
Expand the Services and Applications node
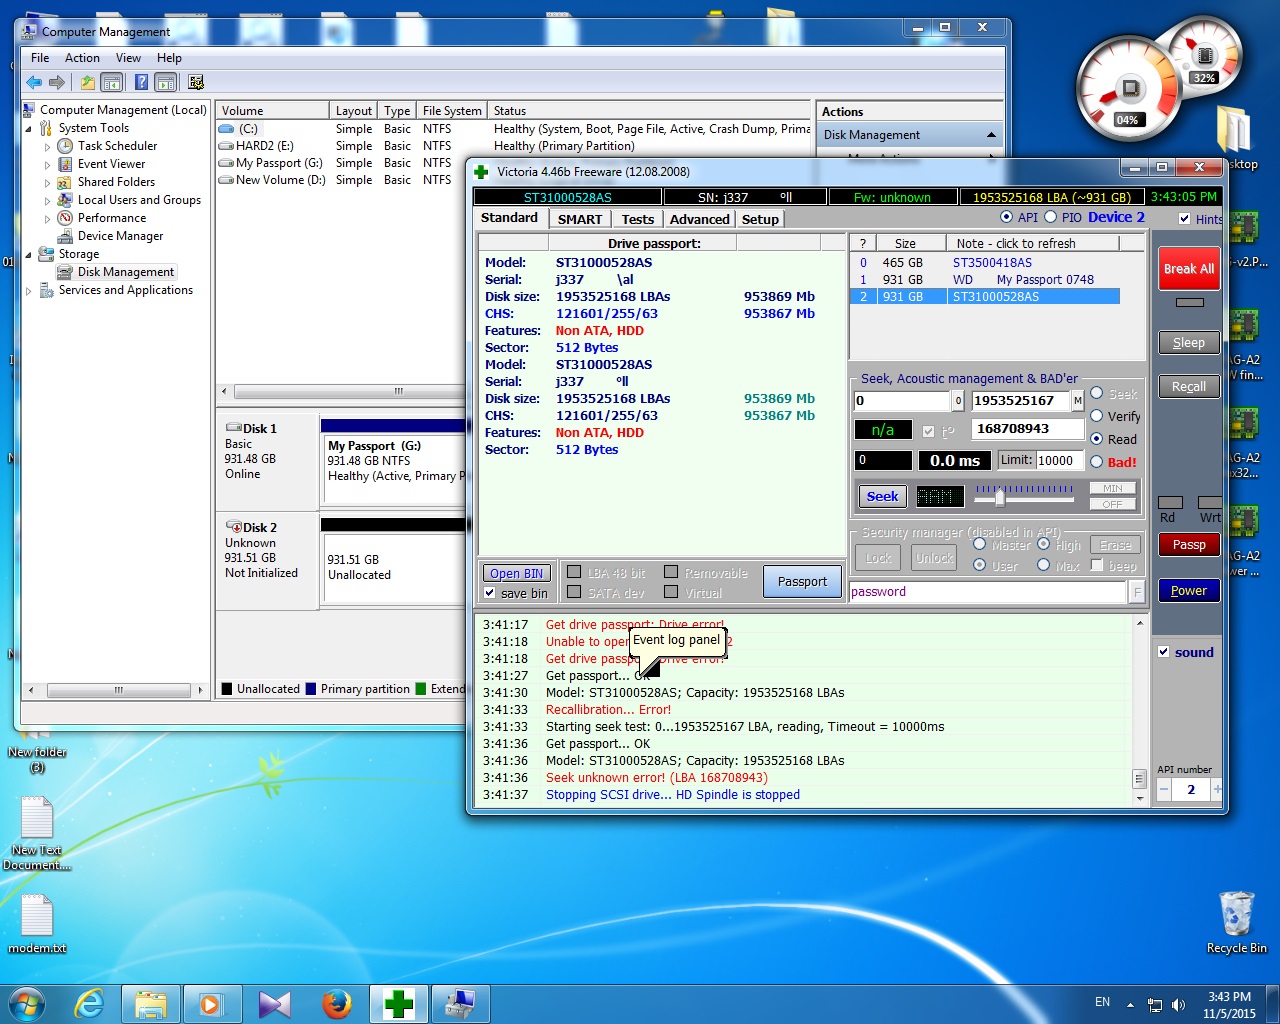click(x=28, y=291)
